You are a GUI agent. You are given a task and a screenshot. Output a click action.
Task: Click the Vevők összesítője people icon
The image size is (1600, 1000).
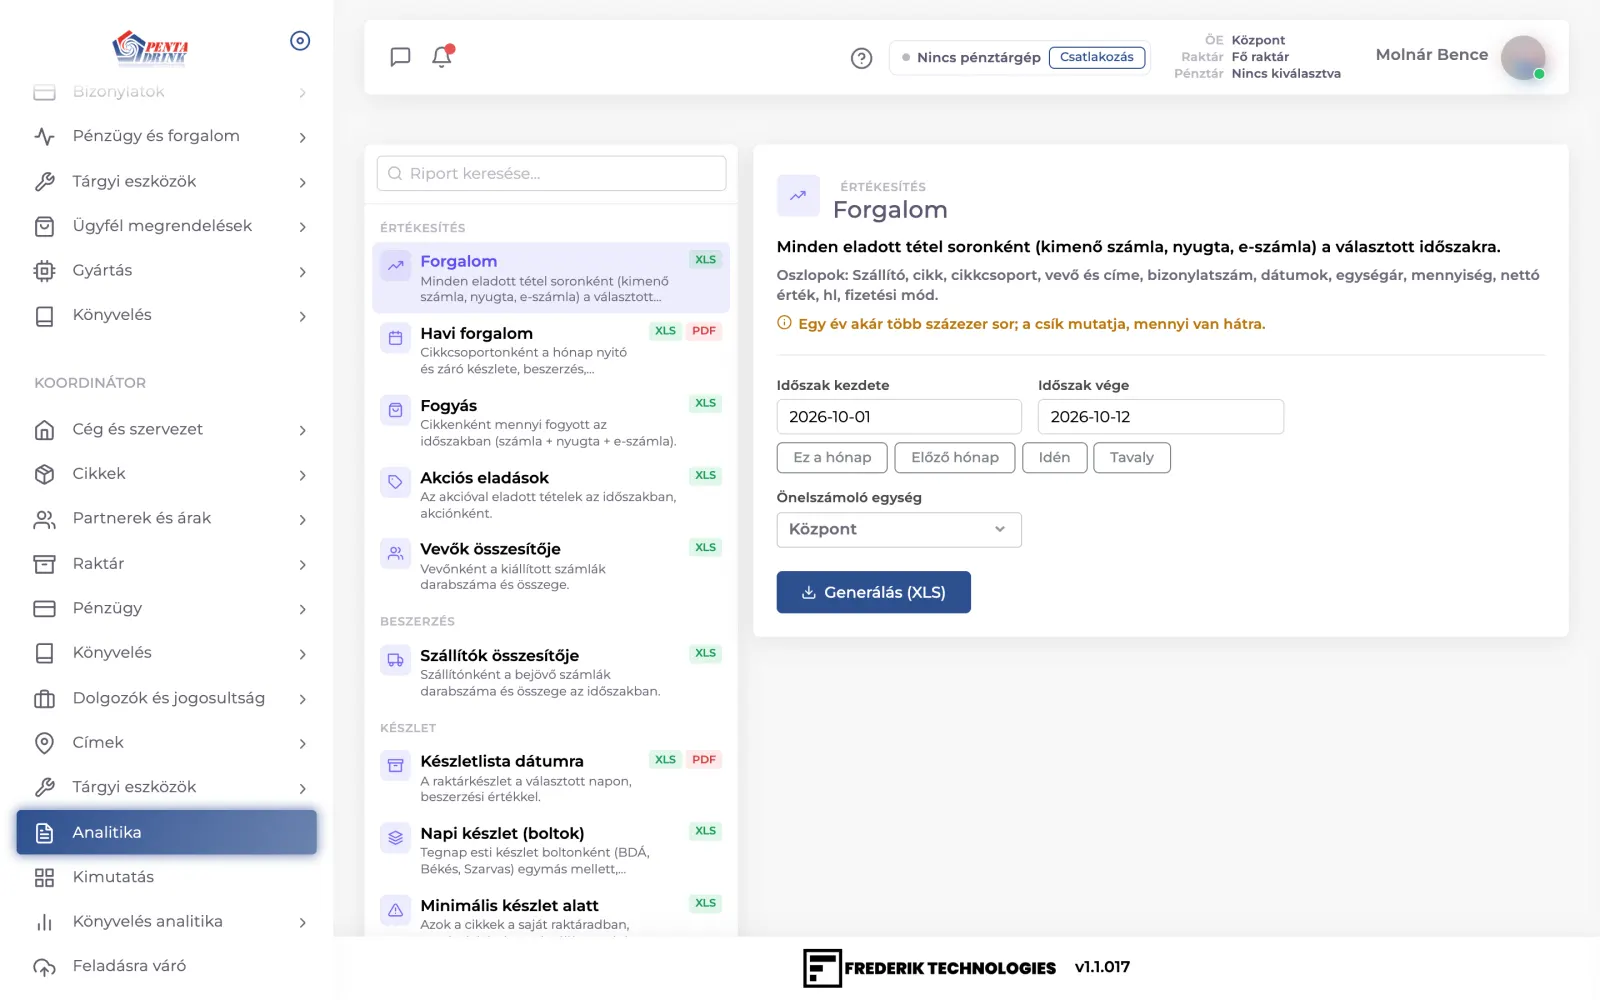[x=396, y=553]
